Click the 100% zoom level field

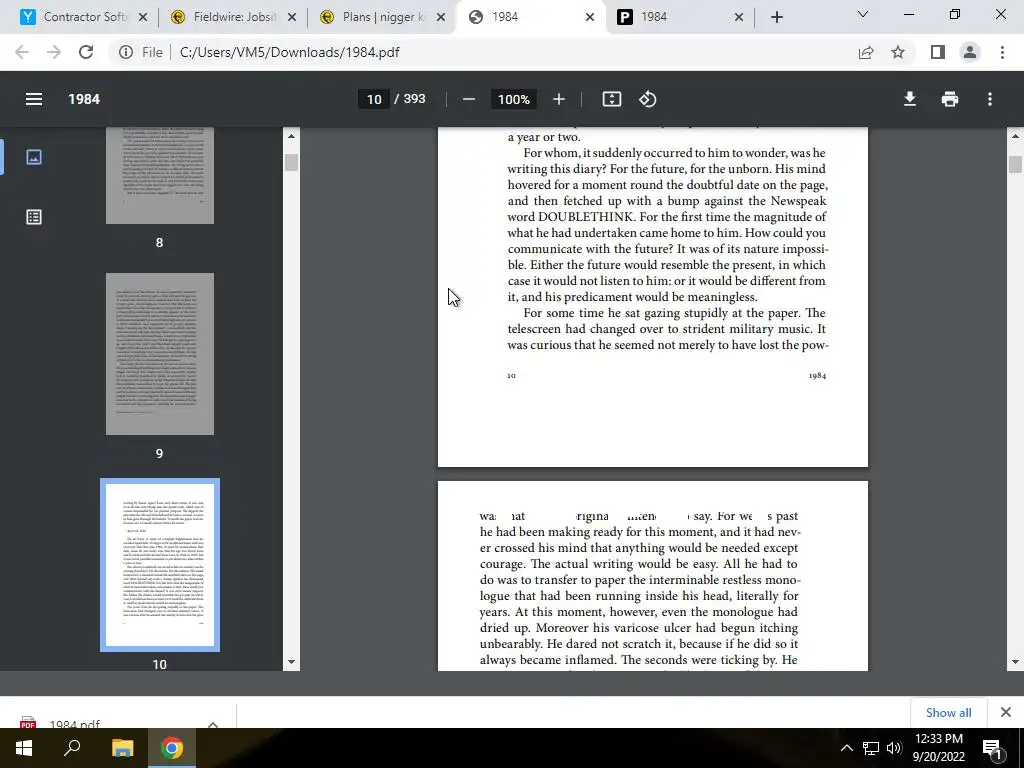click(514, 99)
